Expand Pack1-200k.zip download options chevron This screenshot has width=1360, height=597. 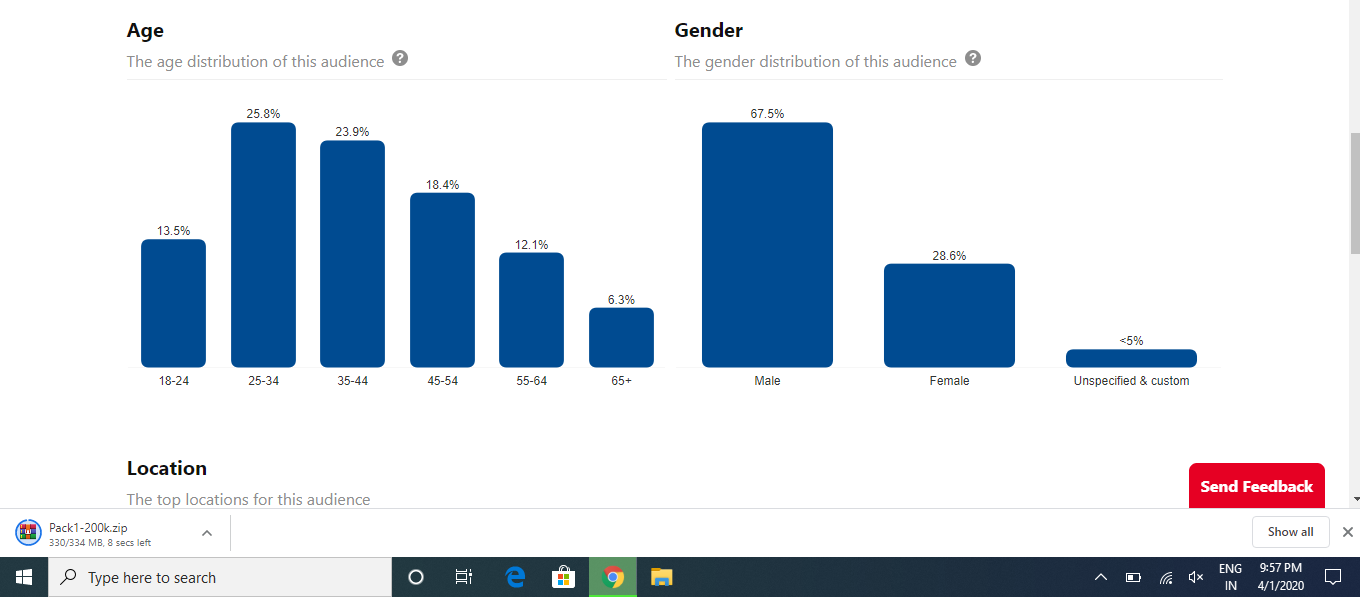coord(207,533)
